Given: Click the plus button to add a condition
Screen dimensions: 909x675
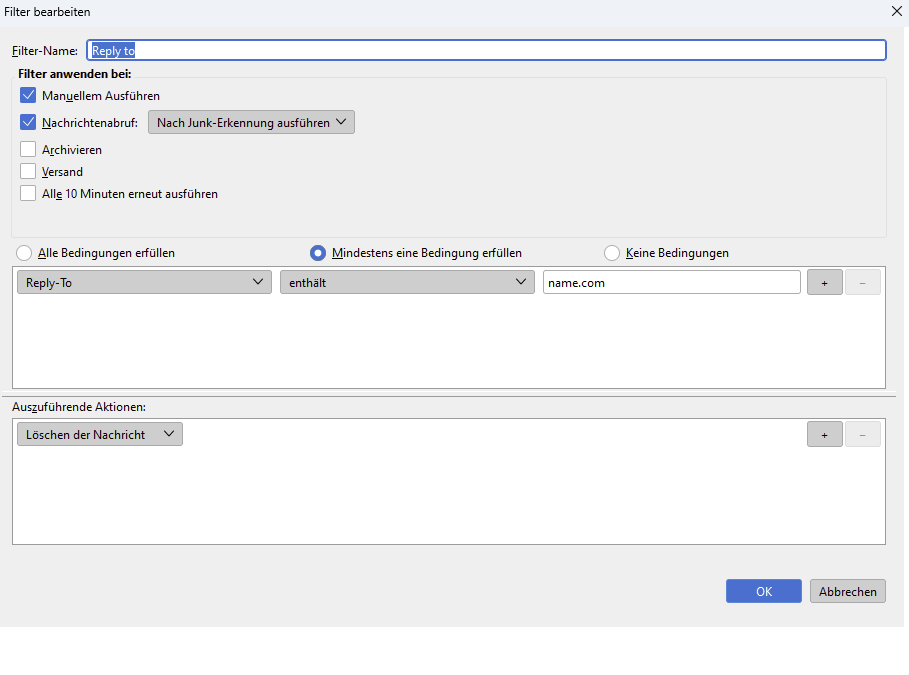Looking at the screenshot, I should point(824,283).
